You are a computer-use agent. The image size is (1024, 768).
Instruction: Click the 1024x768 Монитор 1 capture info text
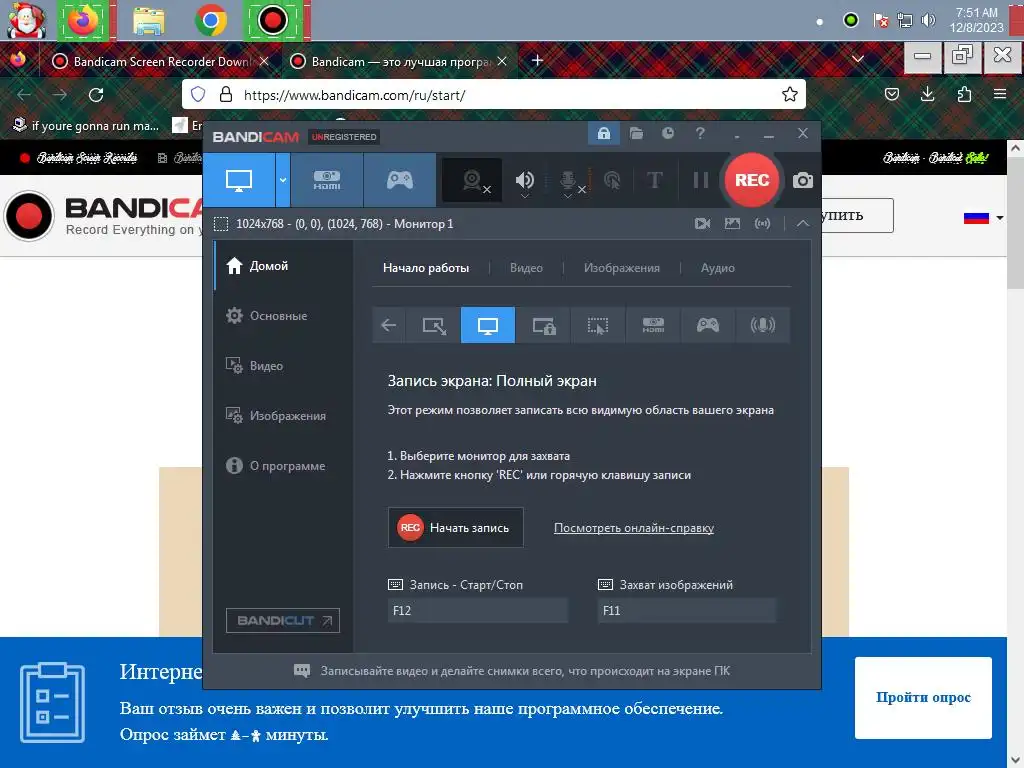(345, 224)
